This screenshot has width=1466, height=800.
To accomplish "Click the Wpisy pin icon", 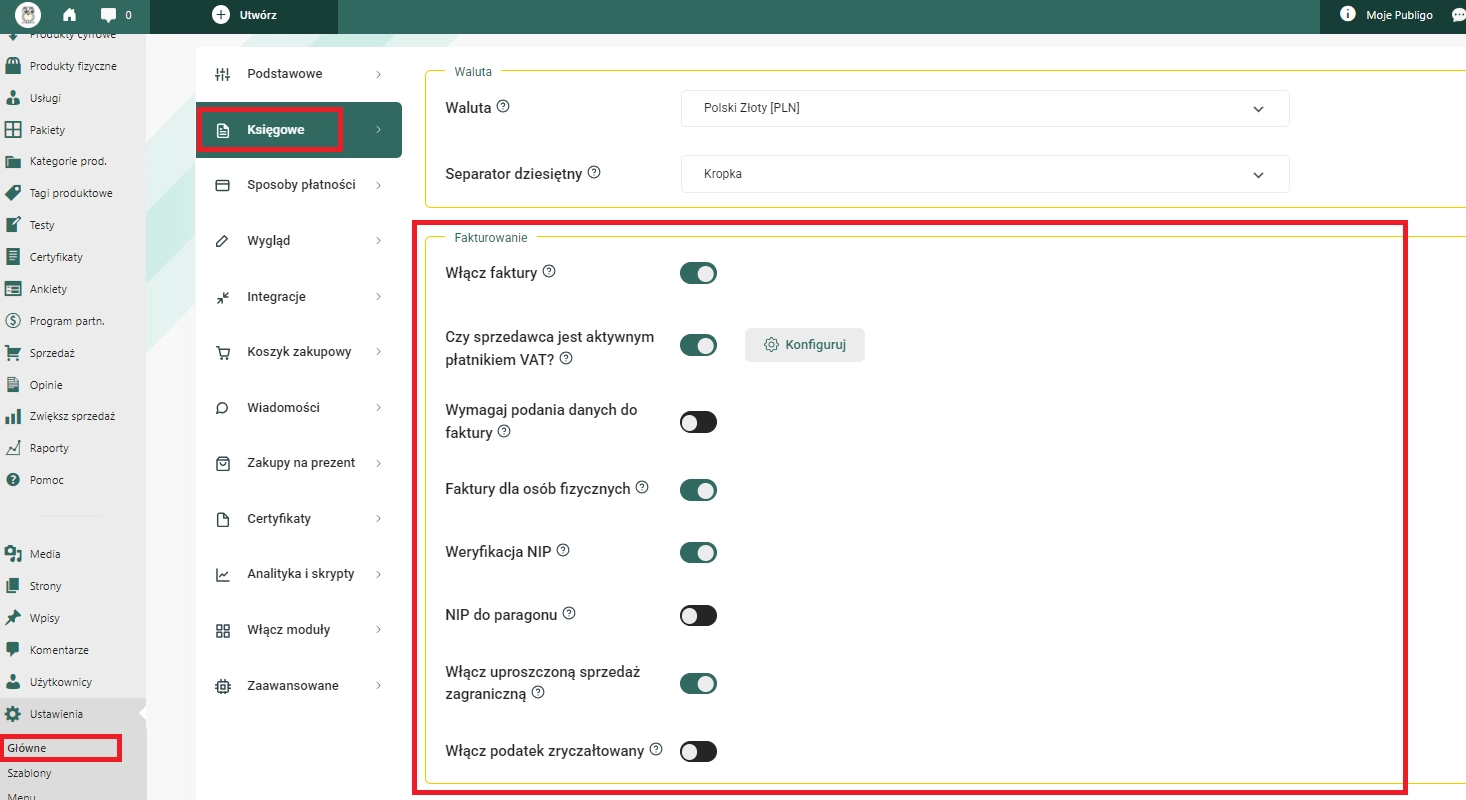I will click(x=13, y=618).
